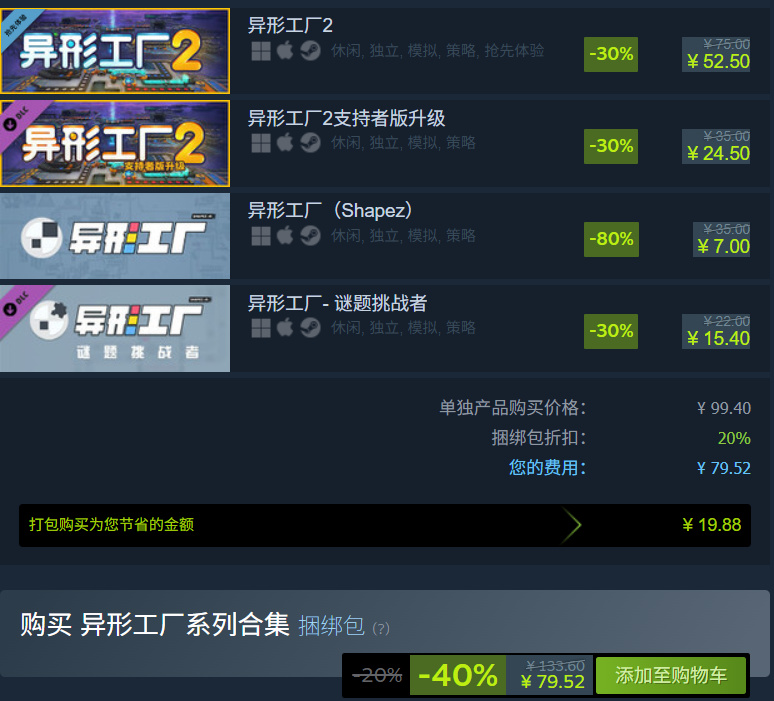The width and height of the screenshot is (774, 701).
Task: Click the bundle question mark (?) help
Action: click(381, 628)
